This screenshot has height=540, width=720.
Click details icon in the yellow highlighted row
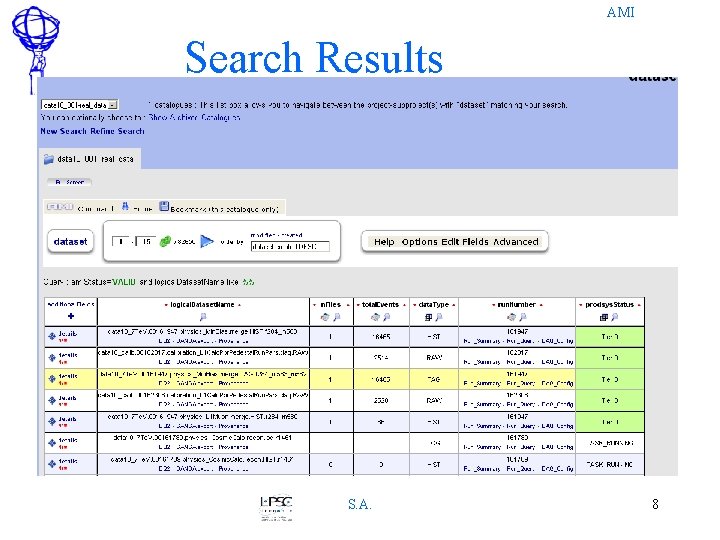52,379
